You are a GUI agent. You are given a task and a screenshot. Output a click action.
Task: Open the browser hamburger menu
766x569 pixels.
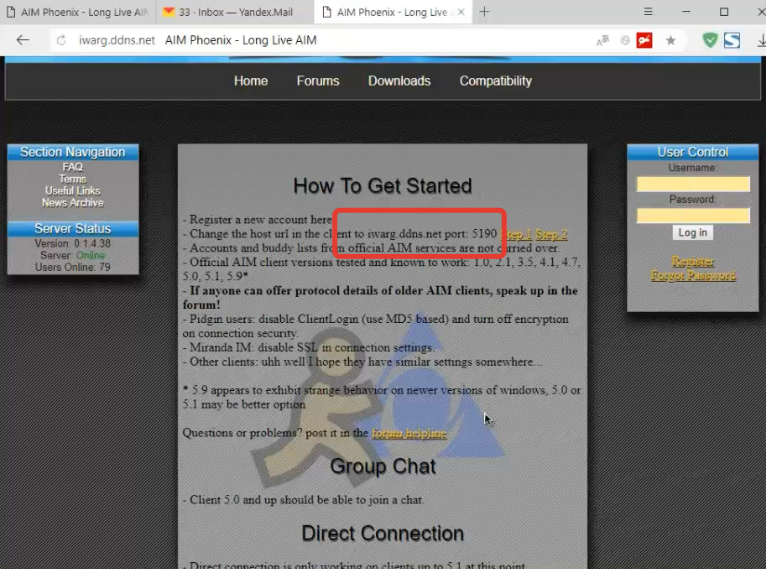point(648,12)
